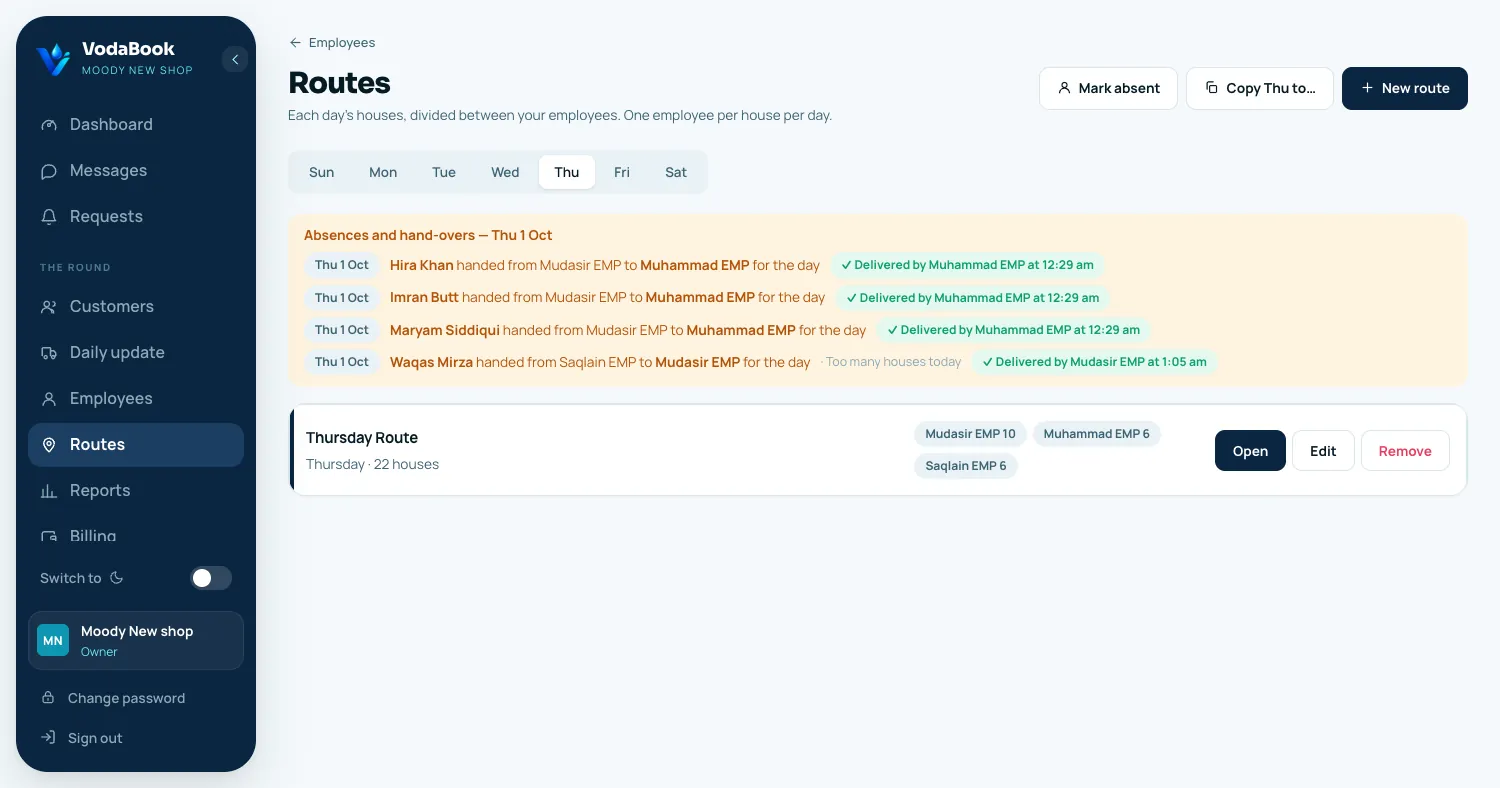Click the Billing card icon
Viewport: 1500px width, 788px height.
(48, 537)
